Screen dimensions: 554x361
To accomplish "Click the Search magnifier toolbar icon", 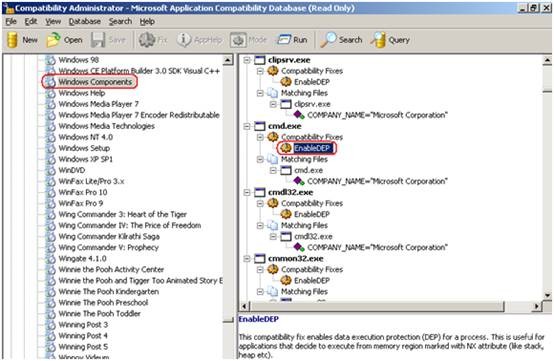I will pos(328,40).
